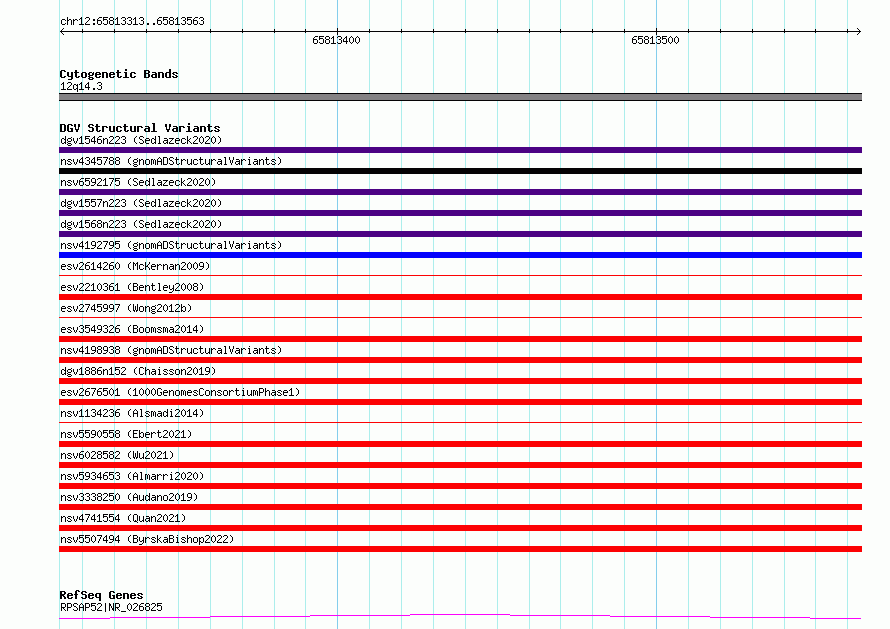Click the RefSeq Genes track title

point(101,595)
